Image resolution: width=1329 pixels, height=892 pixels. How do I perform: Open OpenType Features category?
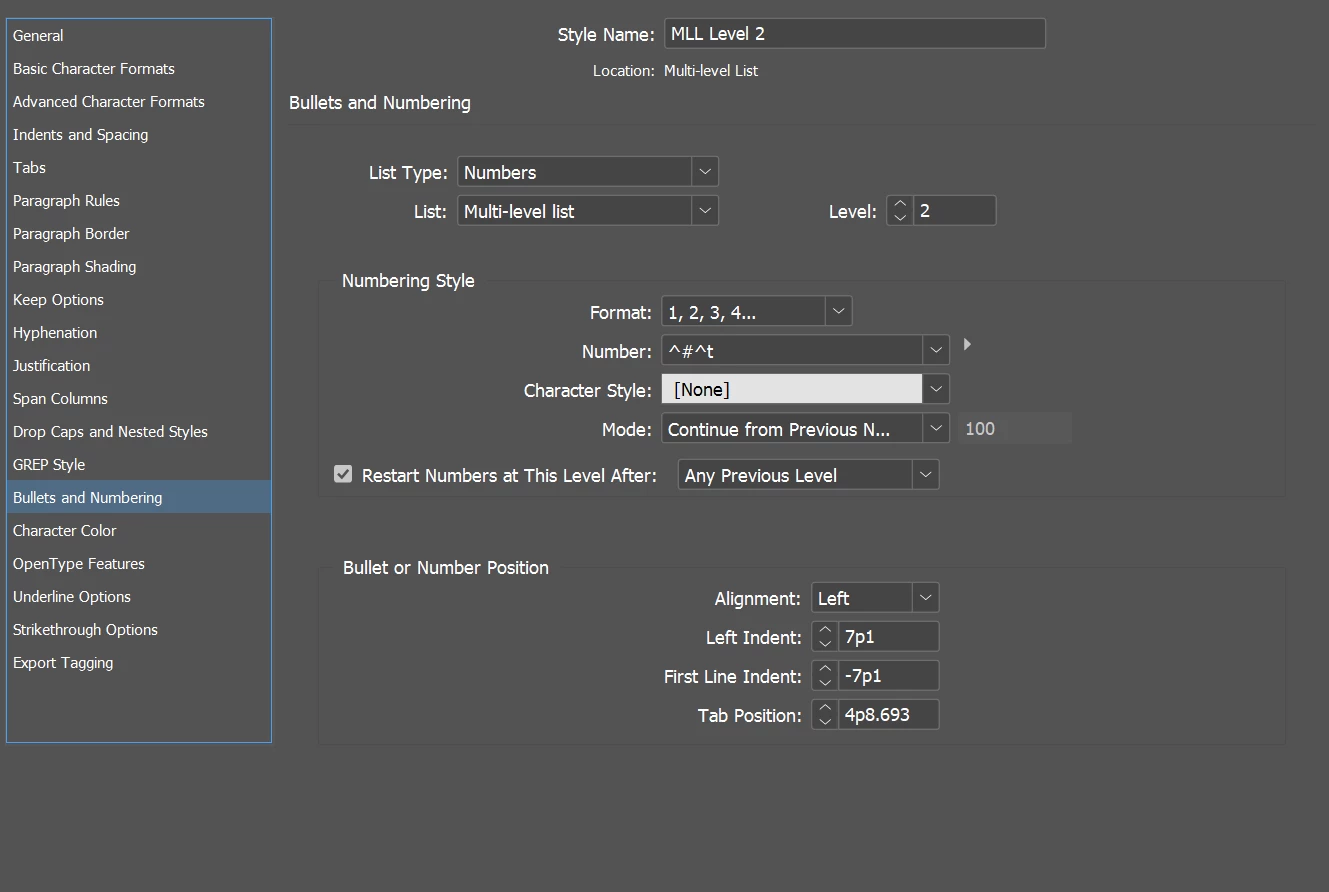coord(138,563)
